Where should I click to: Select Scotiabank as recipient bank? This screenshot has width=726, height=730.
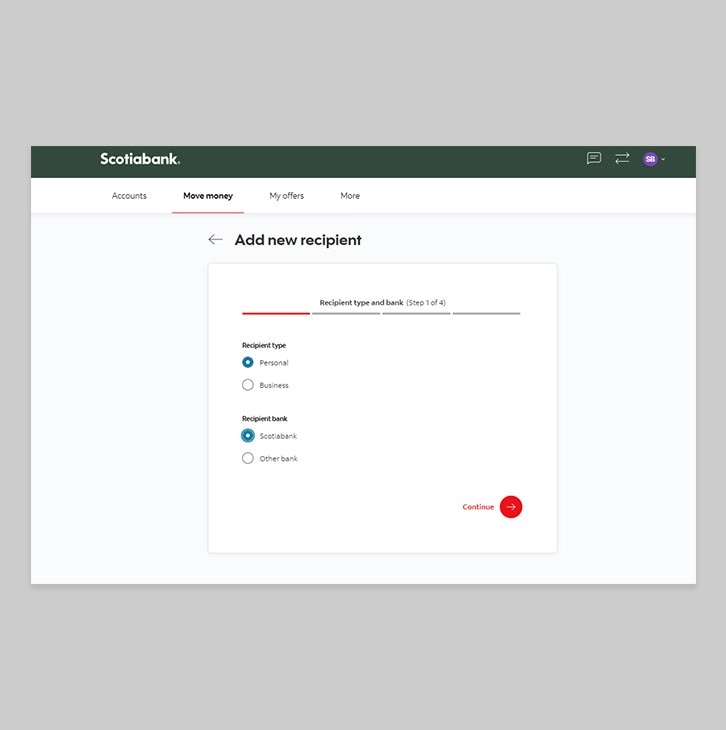click(248, 435)
